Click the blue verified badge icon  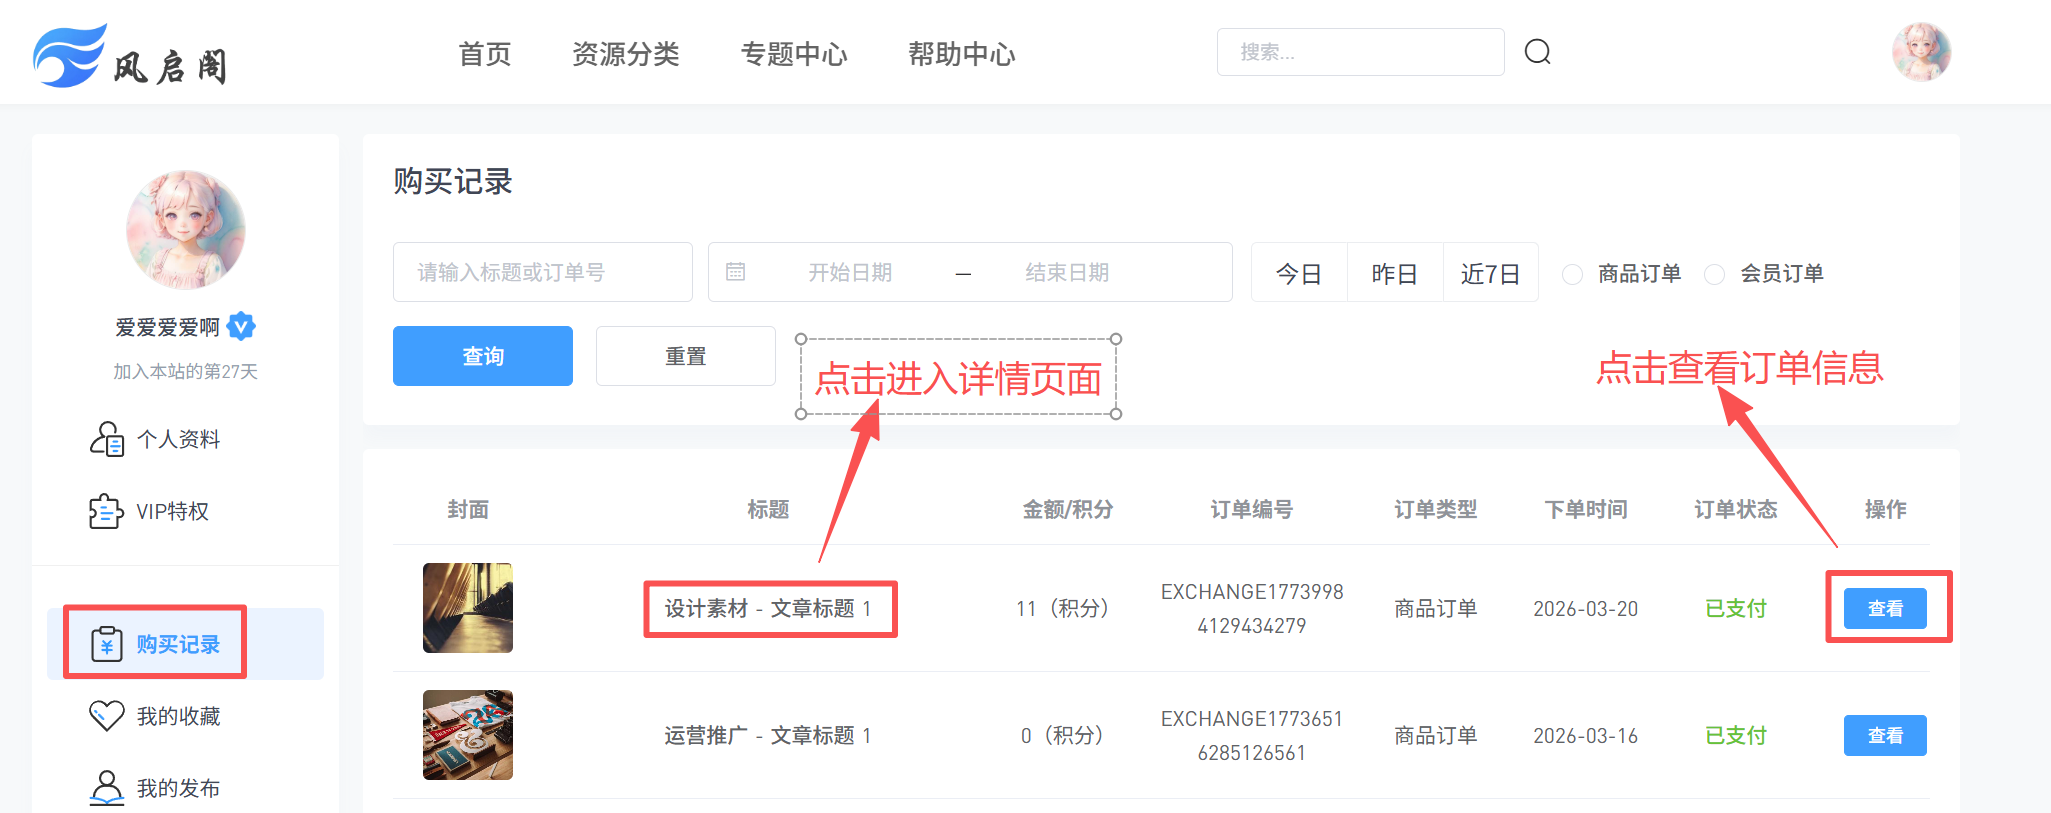(x=241, y=326)
